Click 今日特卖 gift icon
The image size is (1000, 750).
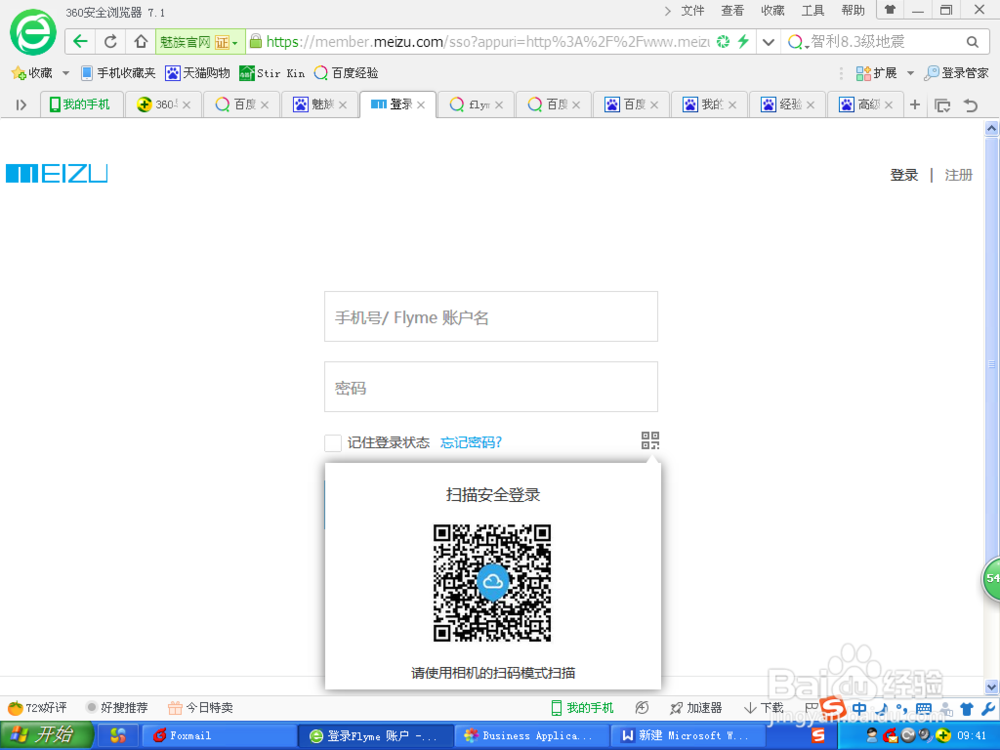[200, 707]
